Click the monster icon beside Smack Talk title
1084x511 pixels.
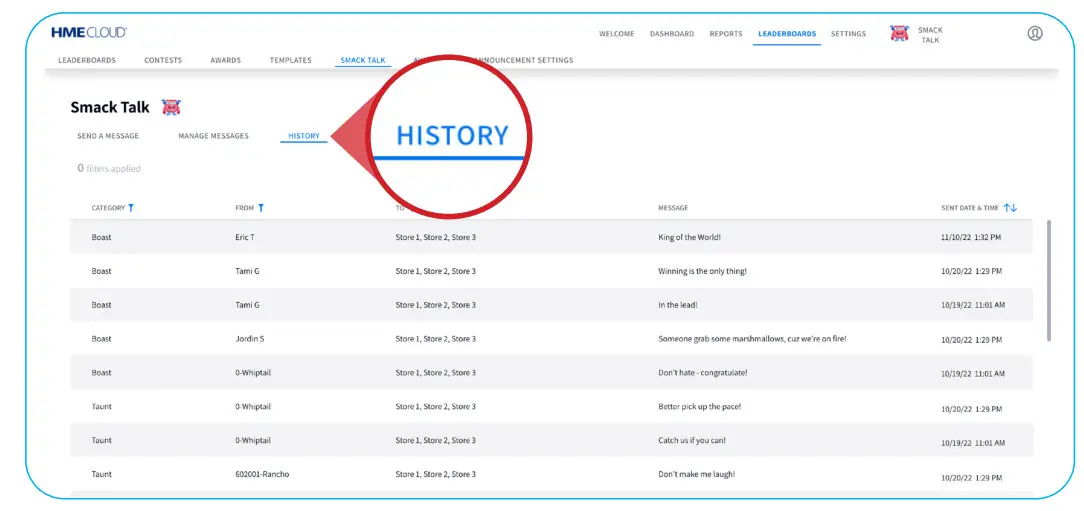click(x=171, y=107)
